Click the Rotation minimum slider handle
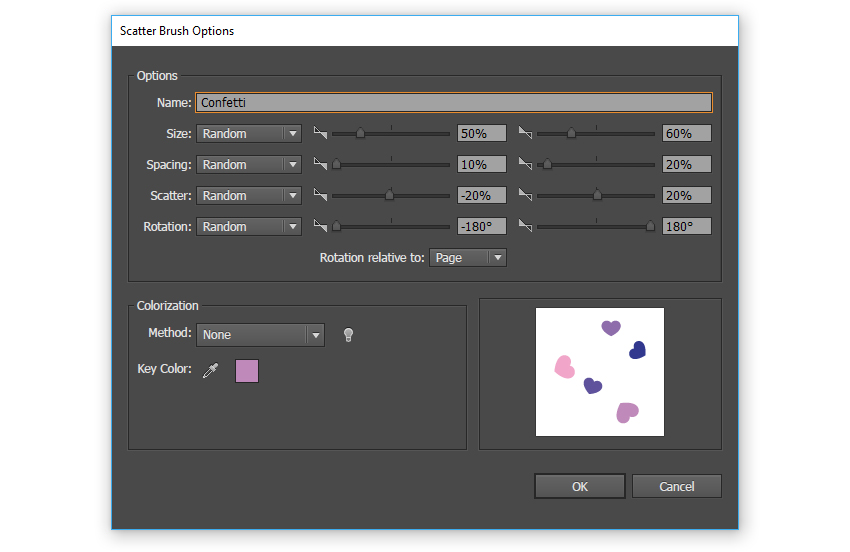The height and width of the screenshot is (552, 850). (337, 226)
